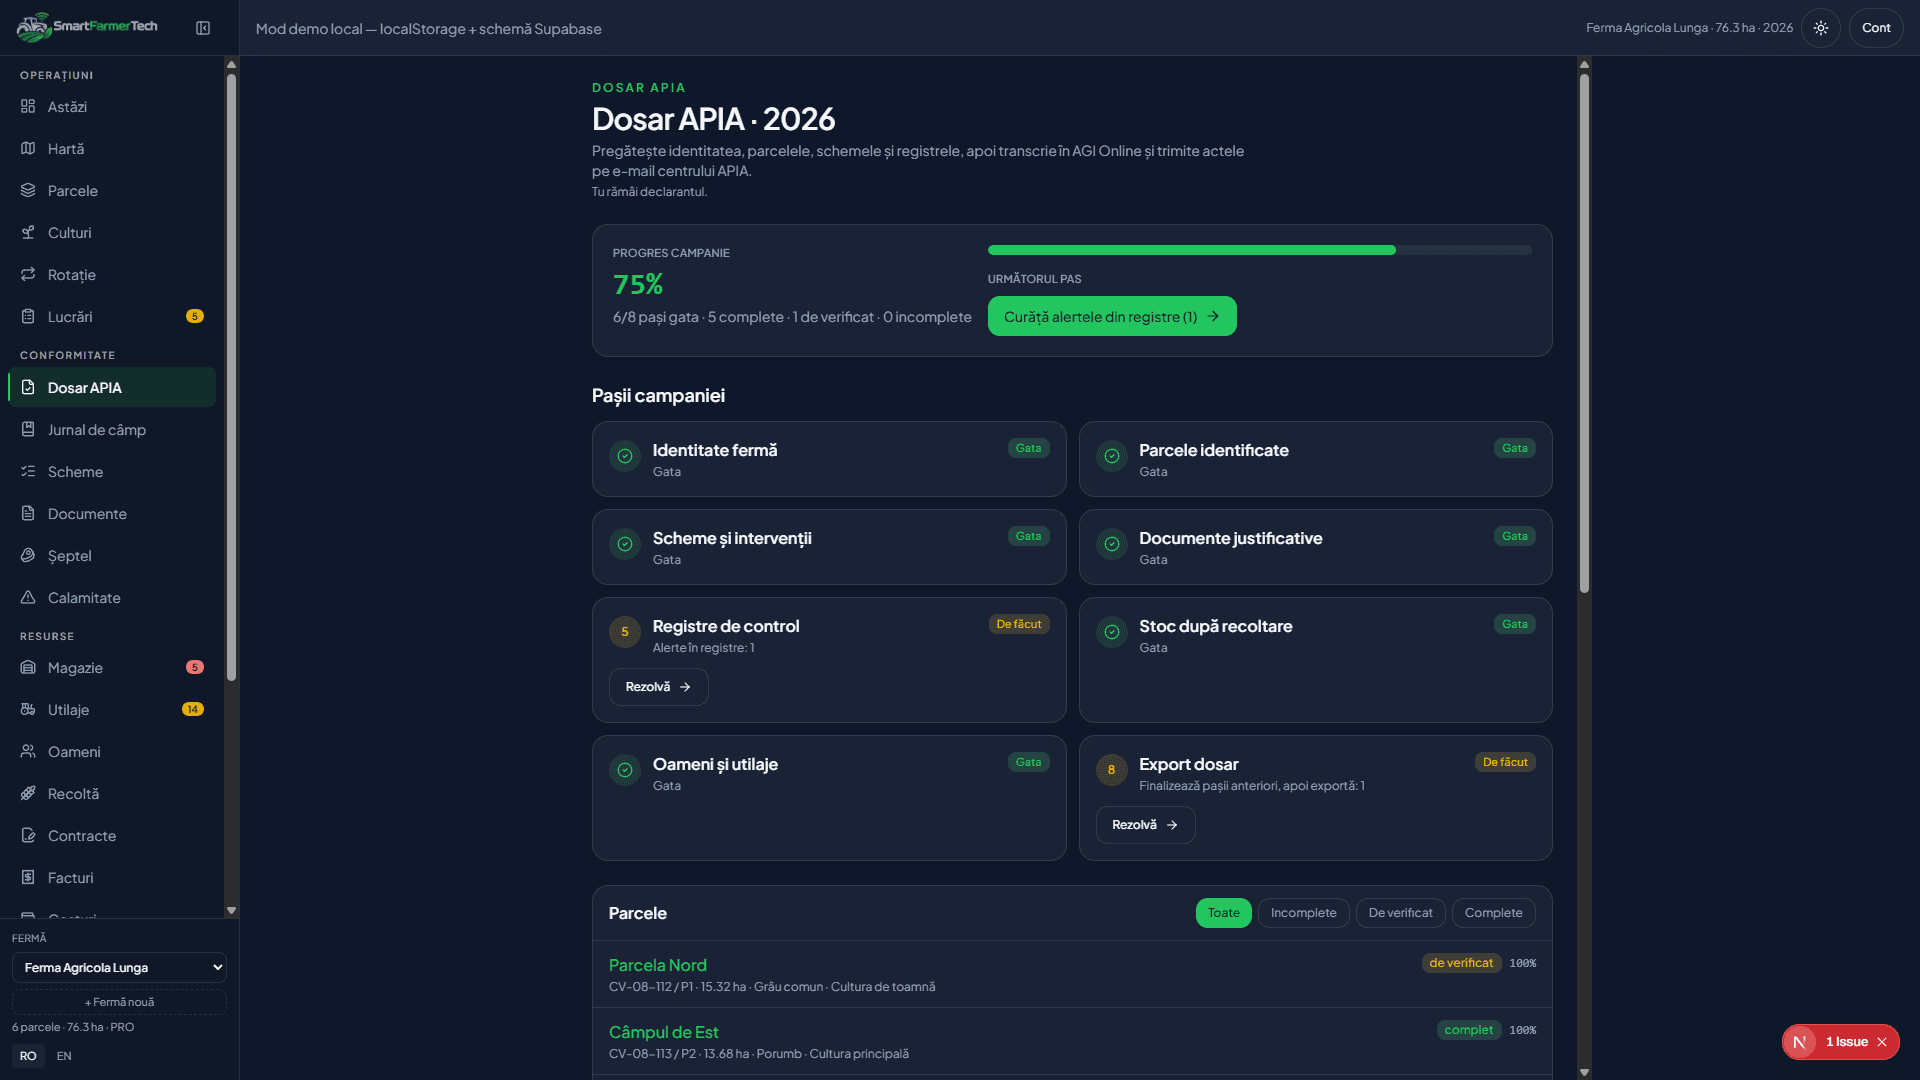Click the Oameni și utilaje check icon
The image size is (1920, 1080).
click(x=625, y=770)
